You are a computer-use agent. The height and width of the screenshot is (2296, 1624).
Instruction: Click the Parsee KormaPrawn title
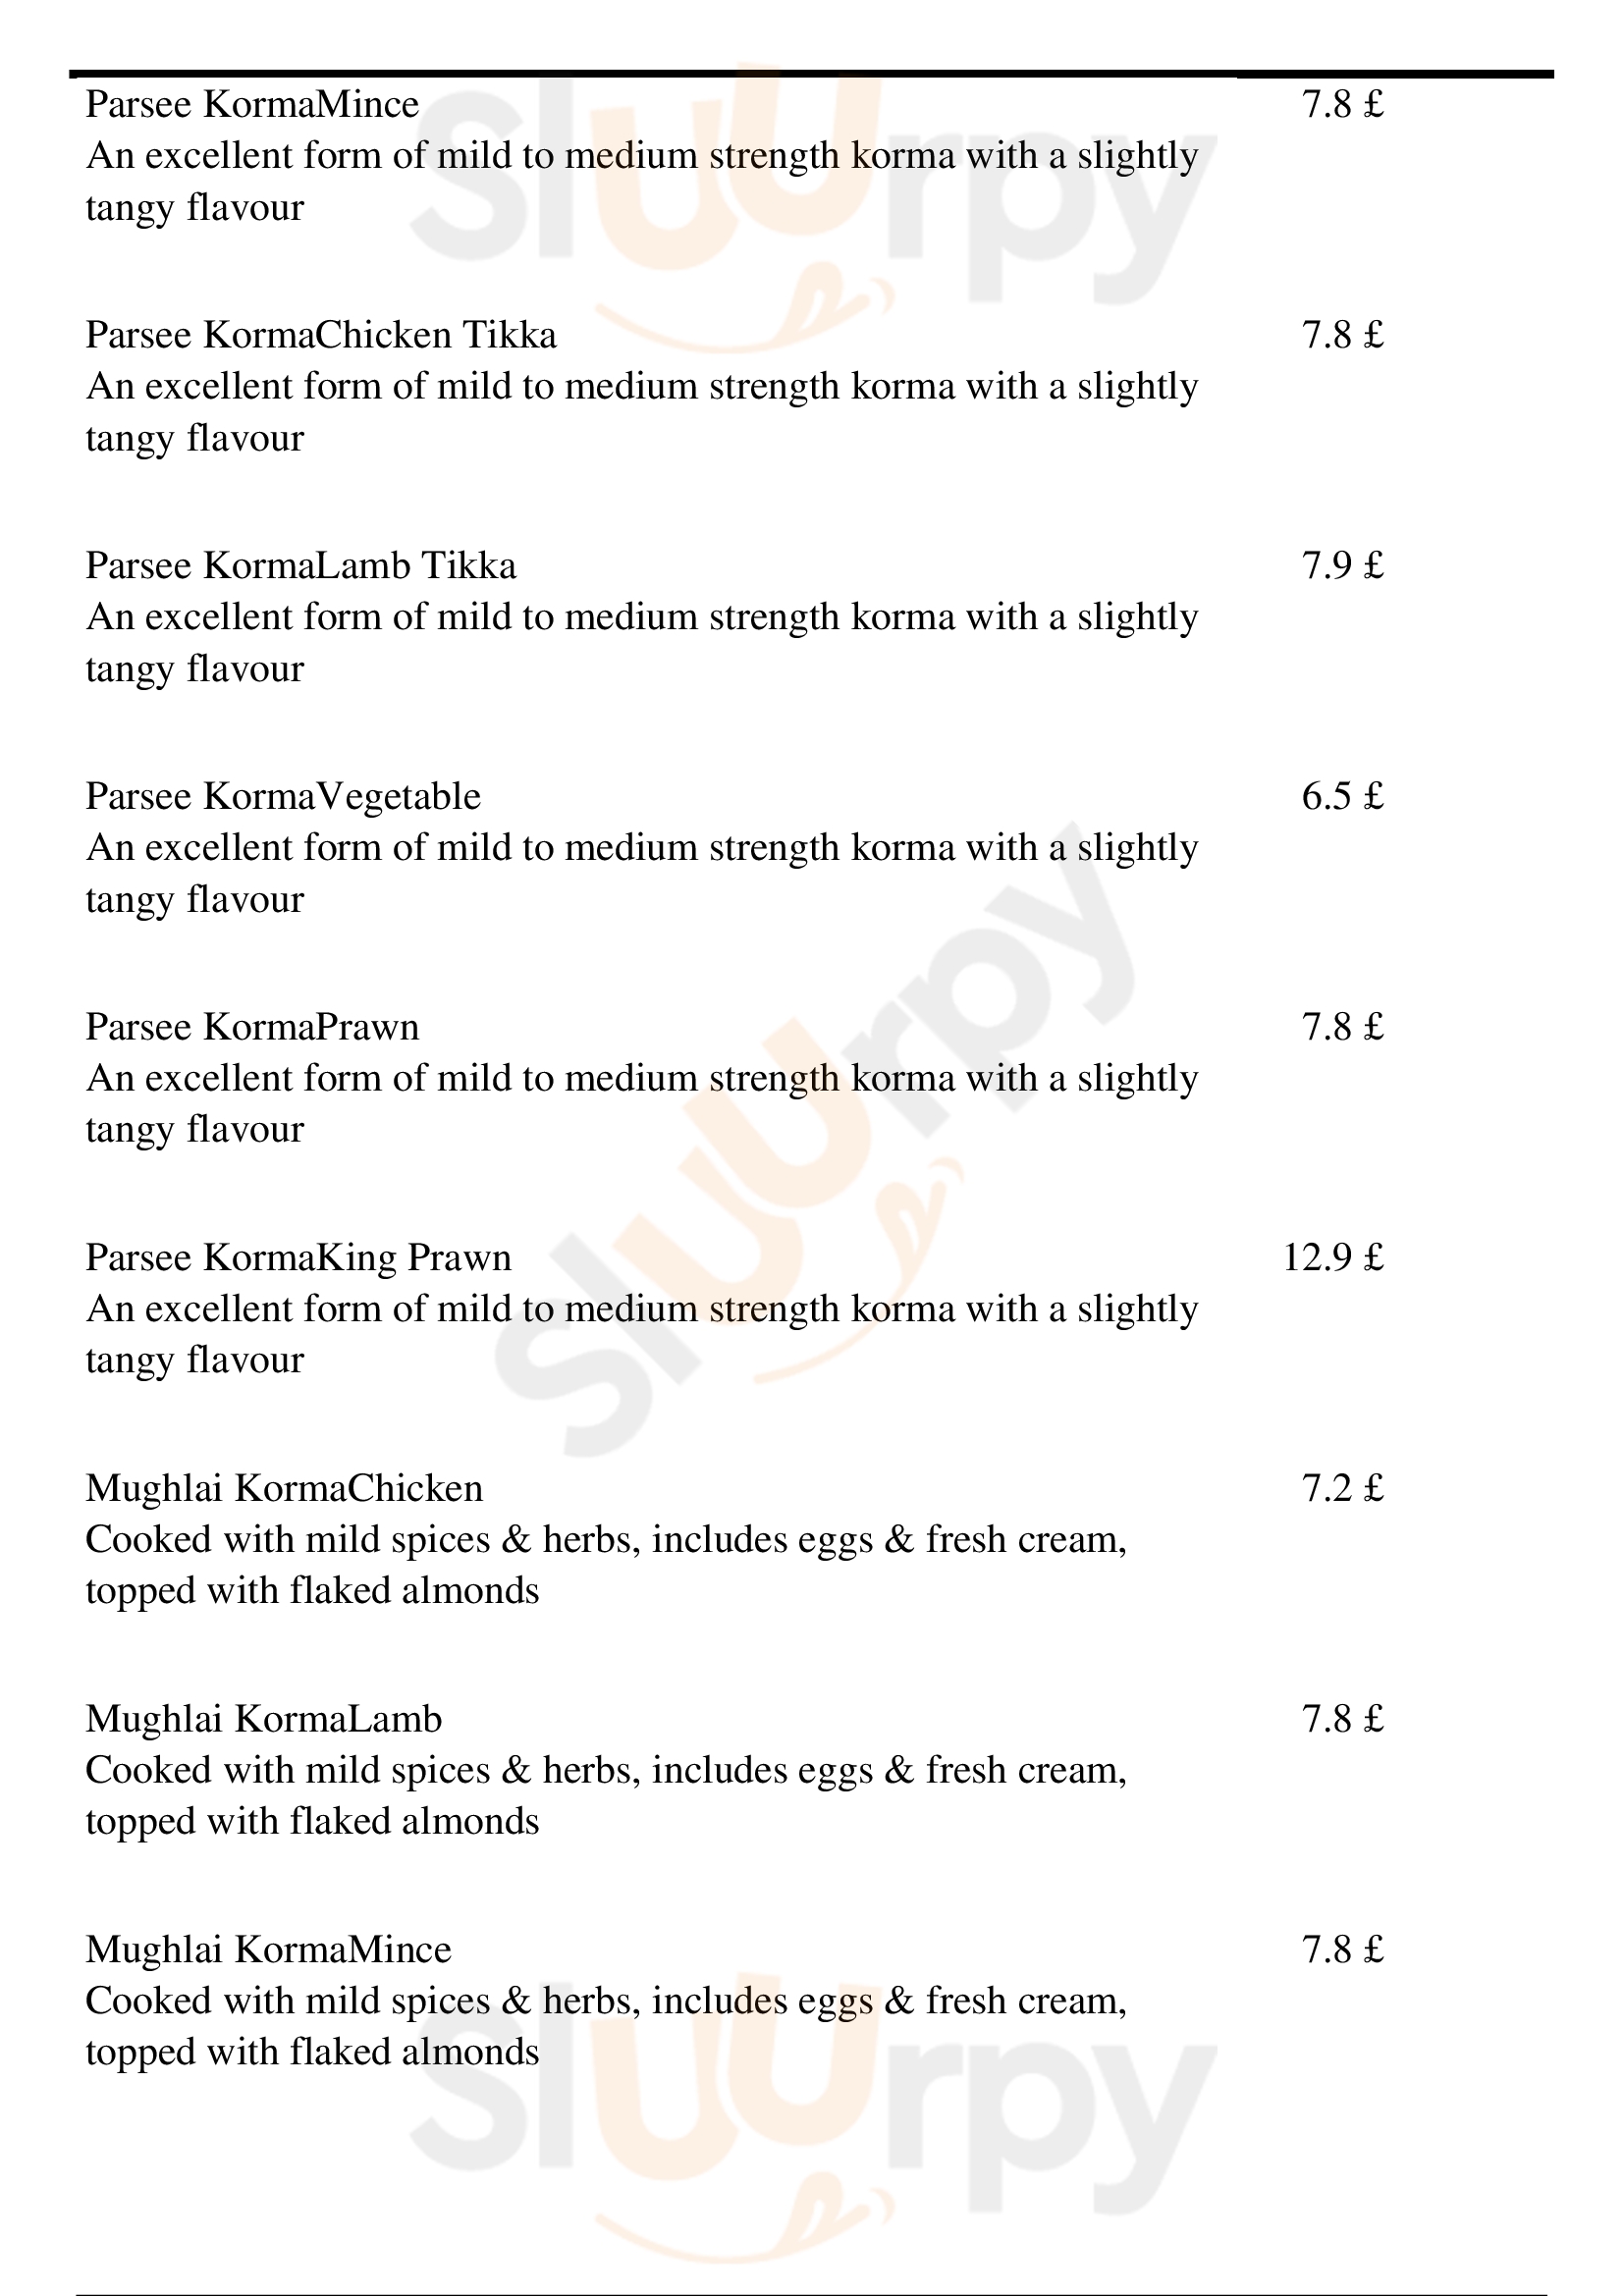pyautogui.click(x=252, y=1027)
